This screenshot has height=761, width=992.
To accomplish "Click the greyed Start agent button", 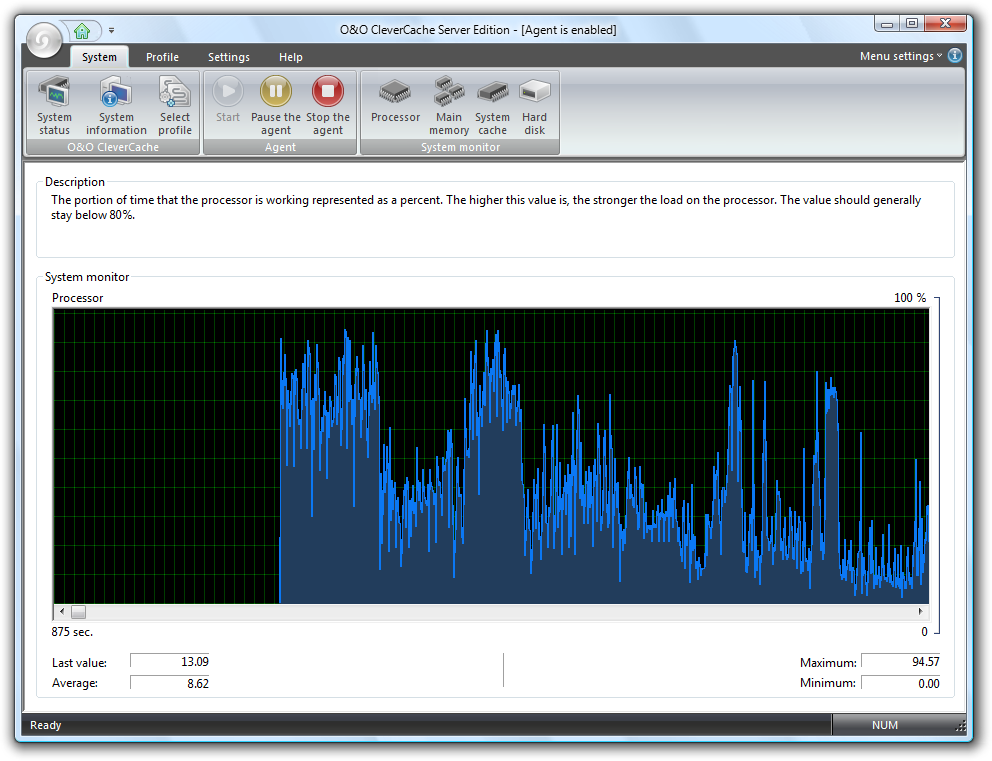I will (x=228, y=99).
